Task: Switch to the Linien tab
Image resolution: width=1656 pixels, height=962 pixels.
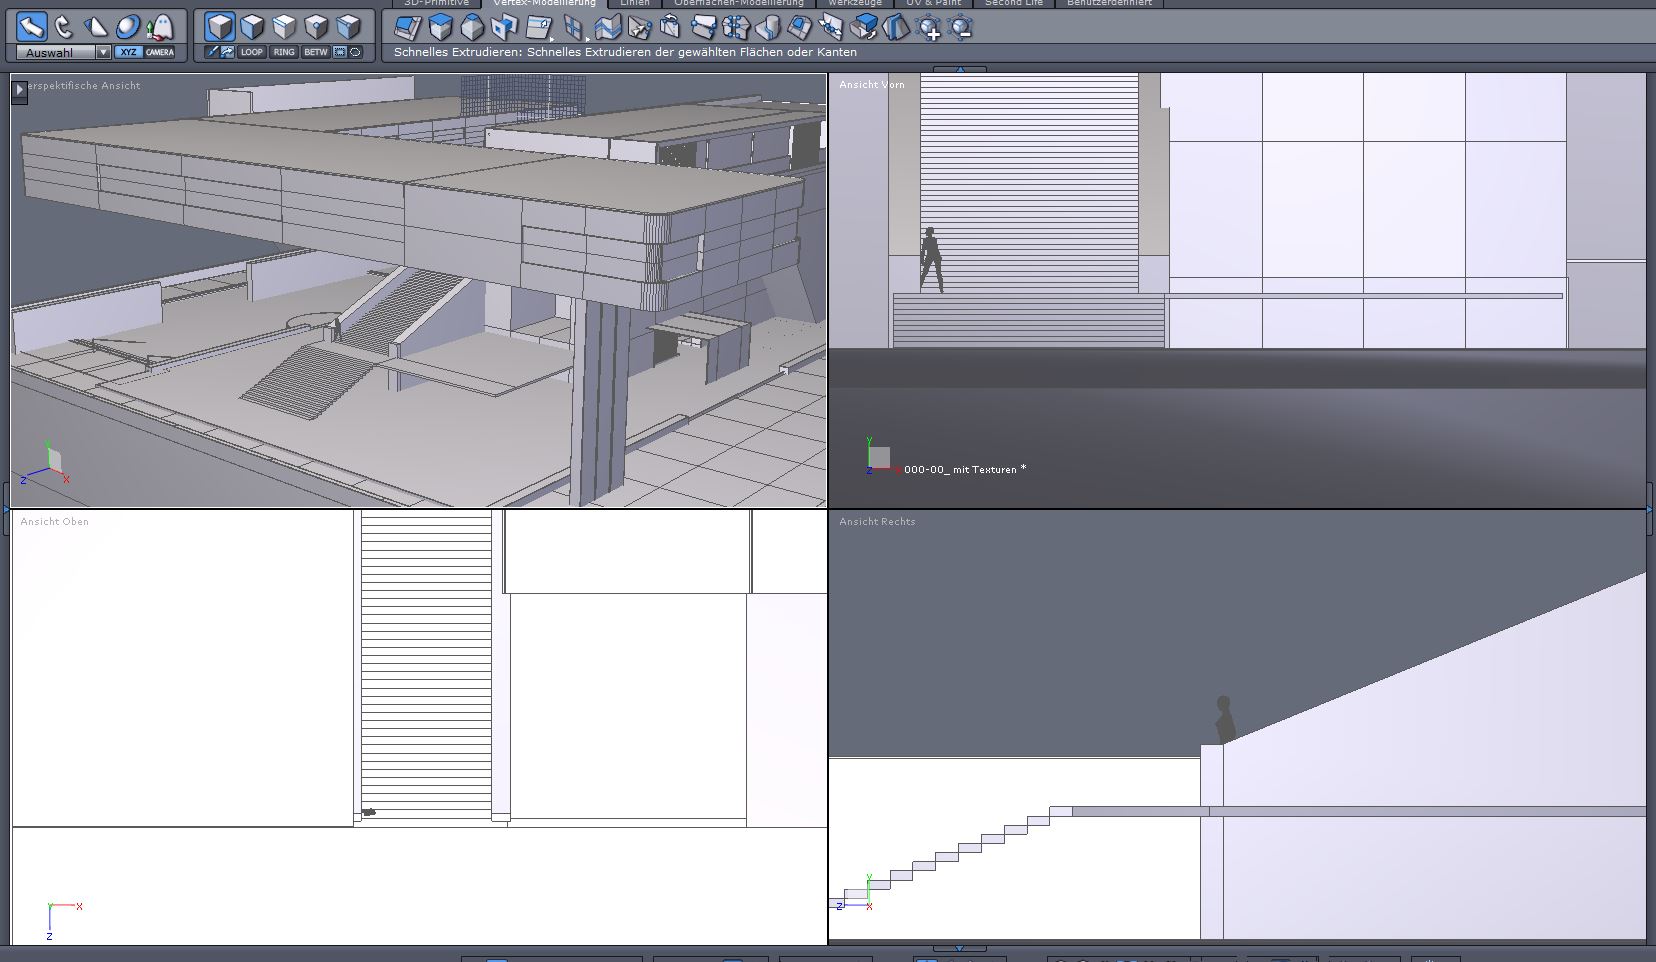Action: click(635, 3)
